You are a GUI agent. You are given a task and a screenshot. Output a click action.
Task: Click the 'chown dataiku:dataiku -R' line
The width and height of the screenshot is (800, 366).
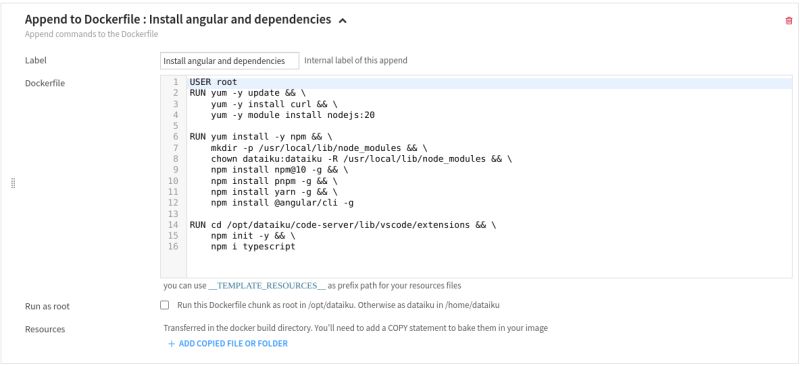click(x=361, y=159)
